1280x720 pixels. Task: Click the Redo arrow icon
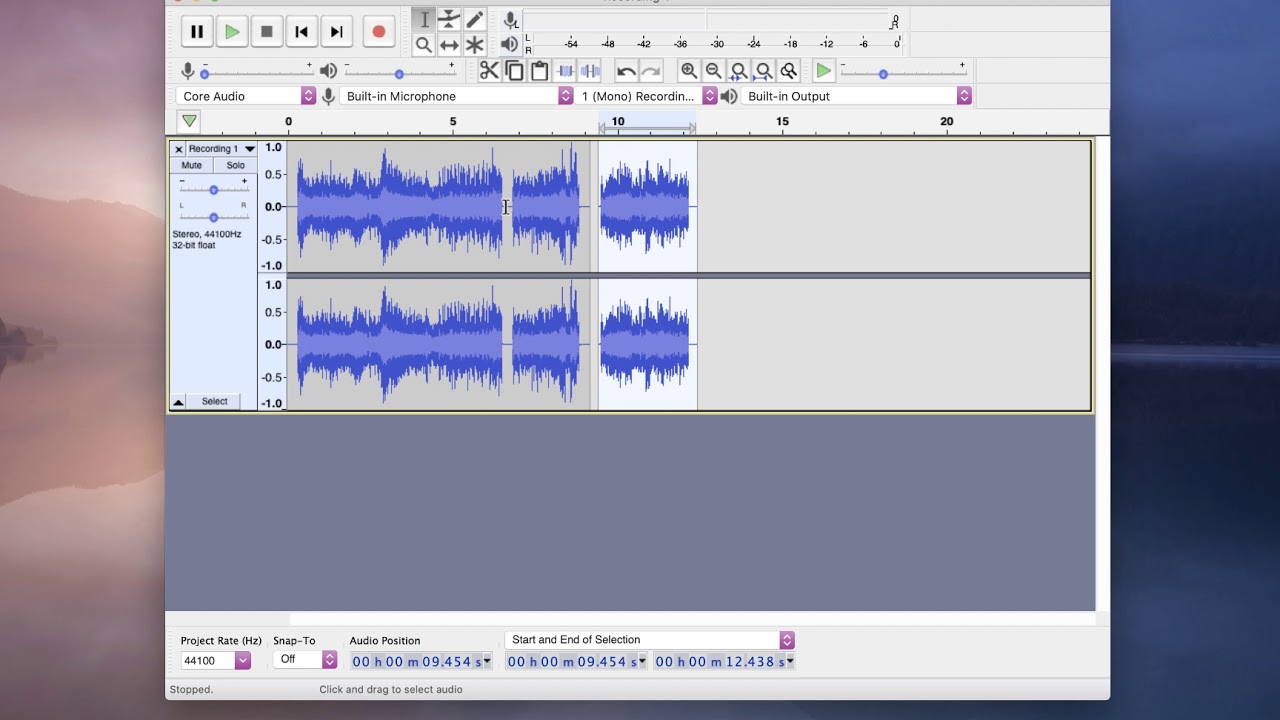(x=651, y=71)
